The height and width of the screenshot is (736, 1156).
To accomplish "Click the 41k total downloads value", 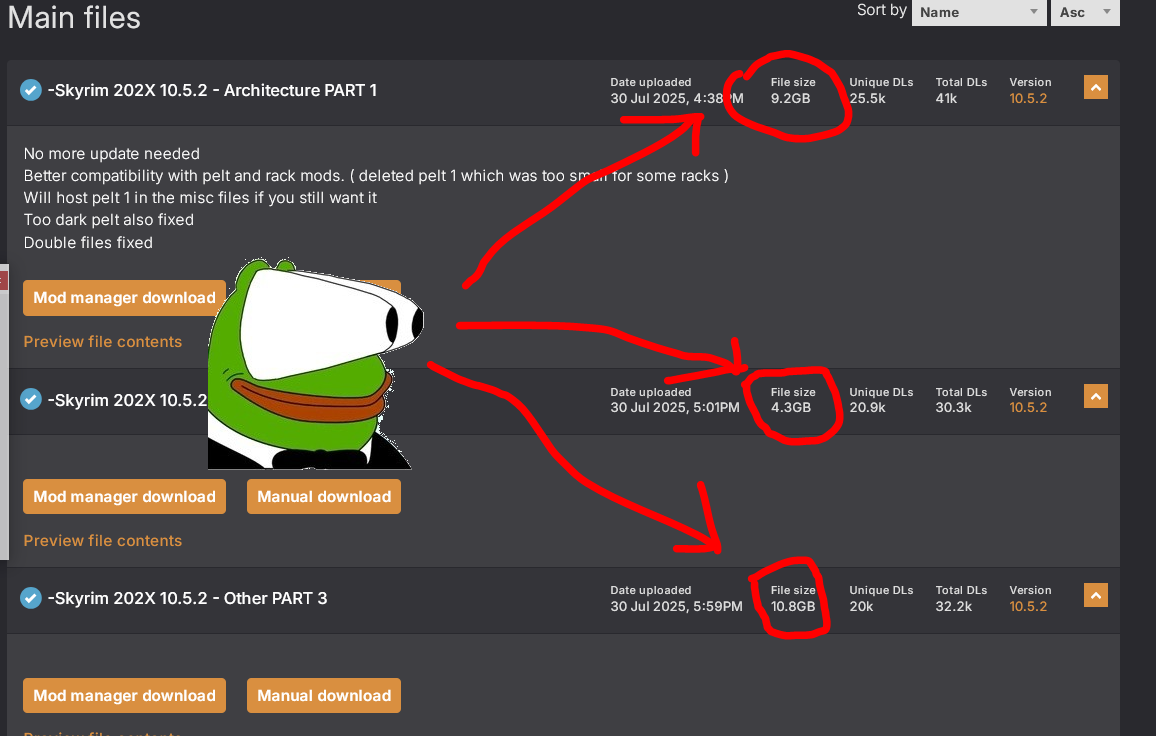I will click(946, 98).
